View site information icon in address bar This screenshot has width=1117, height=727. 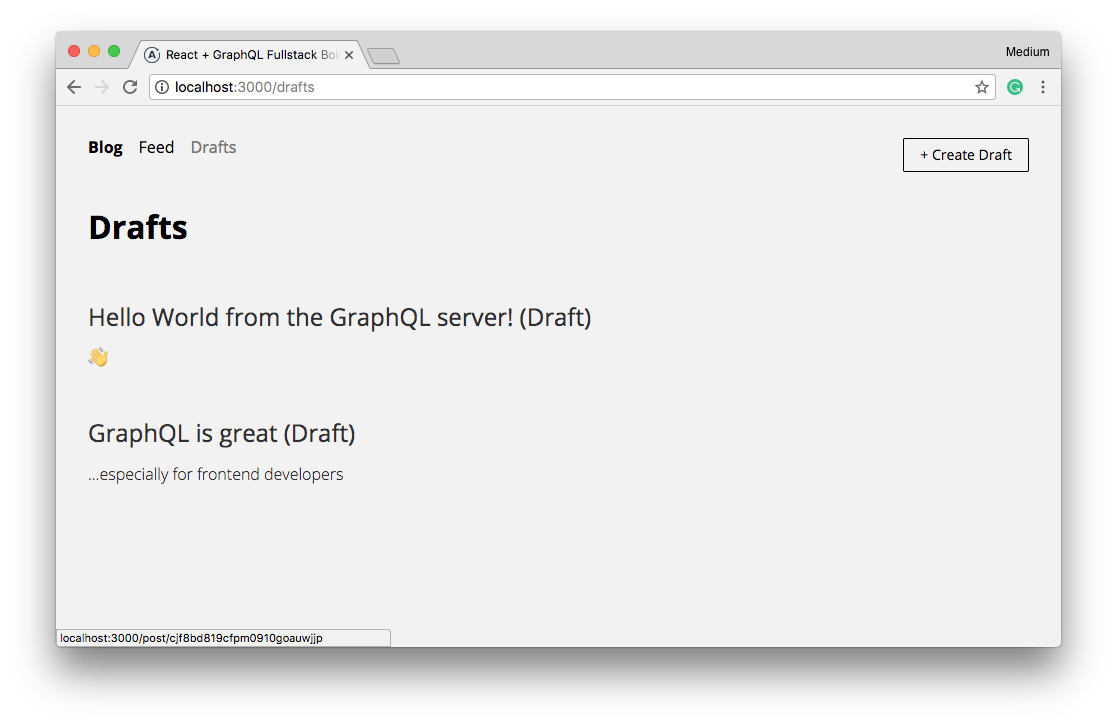162,87
